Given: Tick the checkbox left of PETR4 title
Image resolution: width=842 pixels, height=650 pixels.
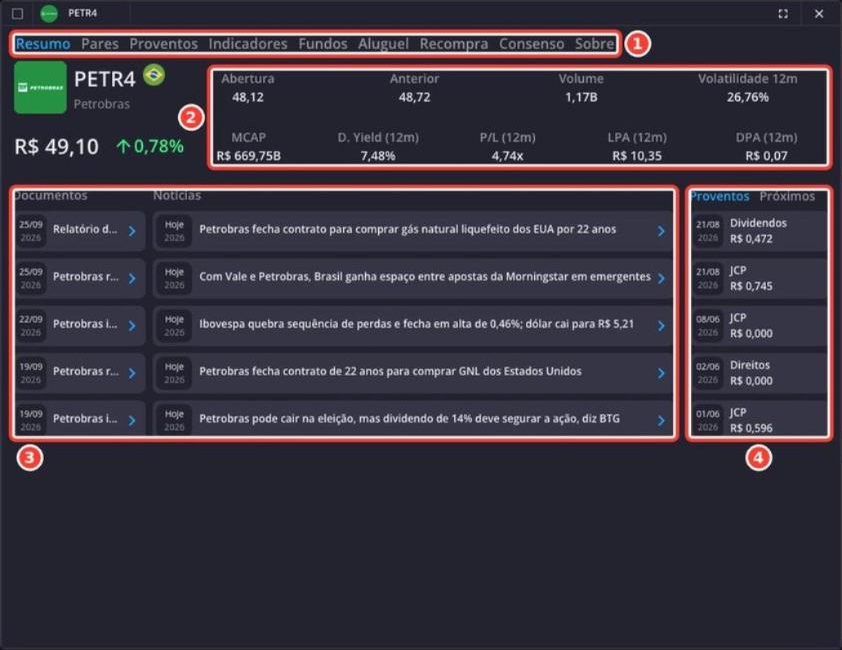Looking at the screenshot, I should 17,13.
